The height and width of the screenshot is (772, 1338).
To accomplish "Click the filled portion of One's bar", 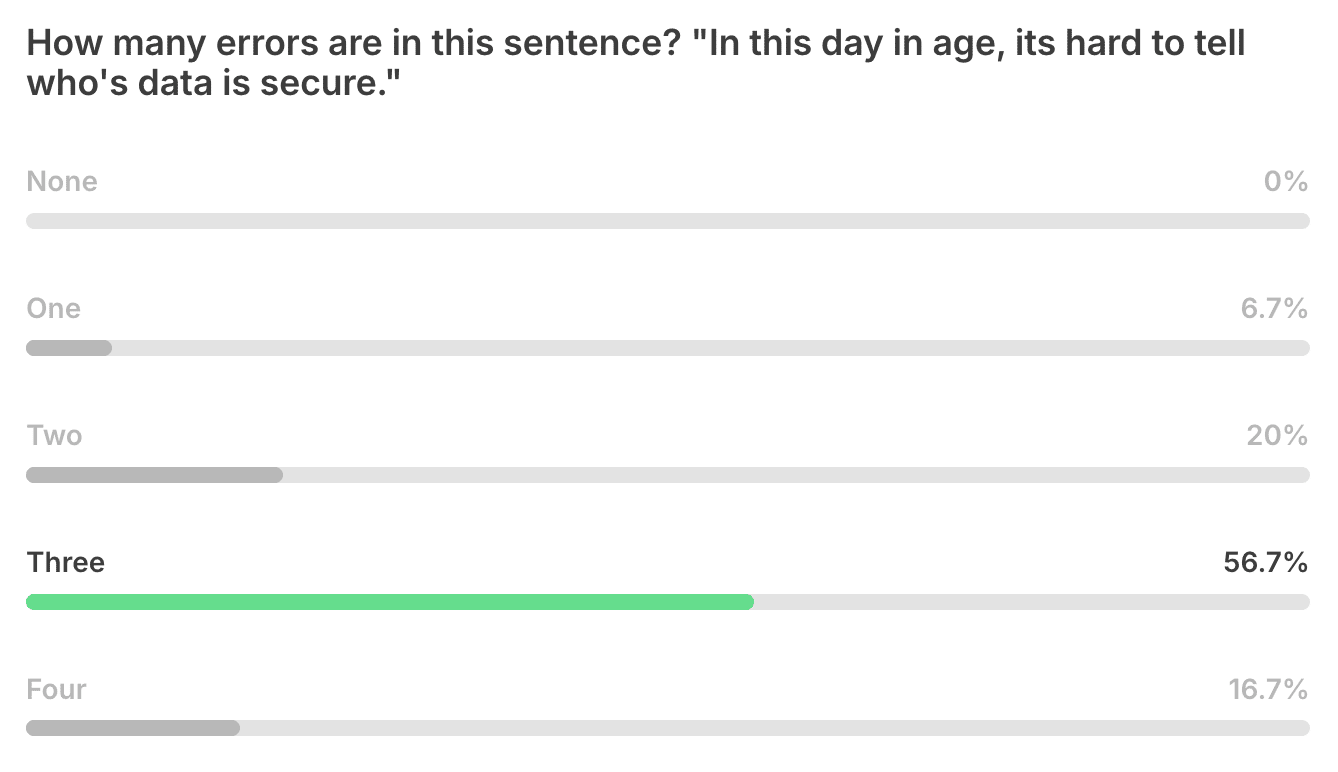I will [69, 348].
